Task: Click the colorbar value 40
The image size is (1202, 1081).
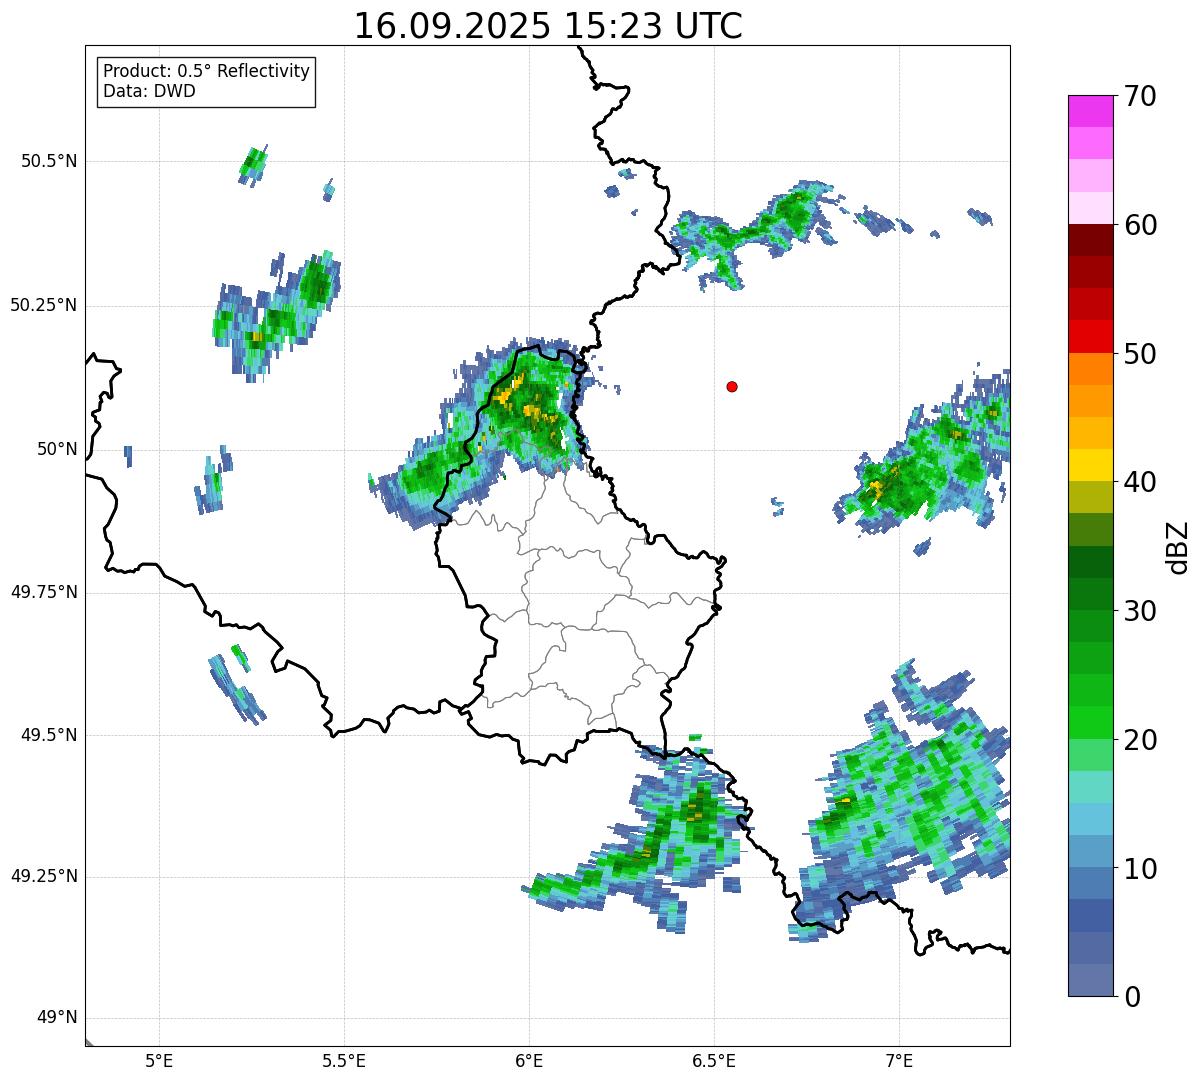Action: 1140,482
